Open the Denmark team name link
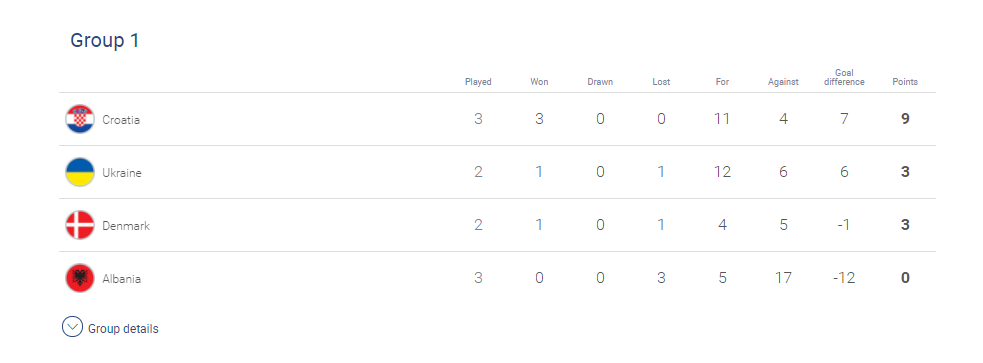The height and width of the screenshot is (363, 983). [126, 226]
